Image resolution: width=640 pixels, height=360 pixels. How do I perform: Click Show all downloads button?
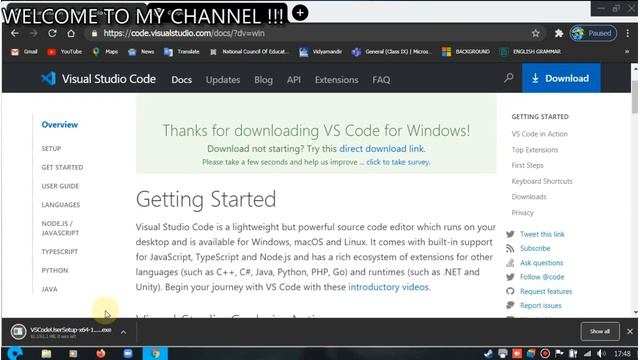point(600,331)
